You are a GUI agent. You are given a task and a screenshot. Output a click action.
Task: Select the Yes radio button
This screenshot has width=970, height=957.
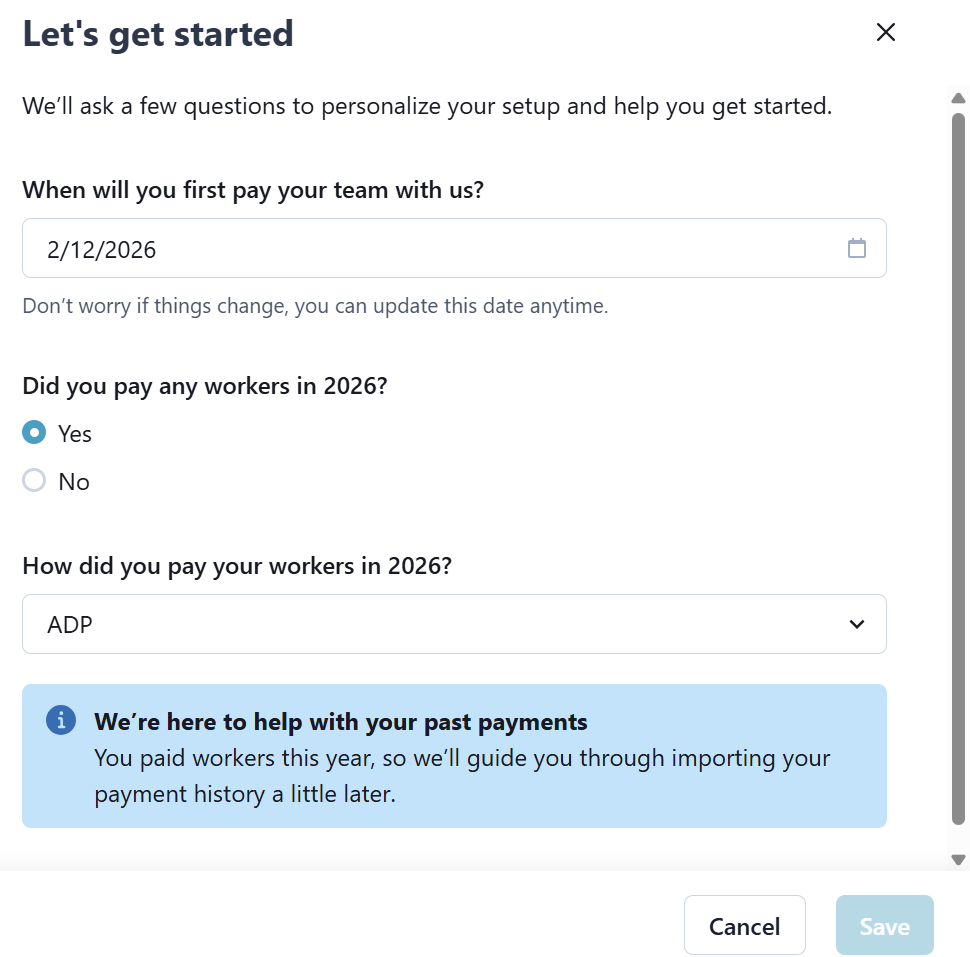[34, 433]
